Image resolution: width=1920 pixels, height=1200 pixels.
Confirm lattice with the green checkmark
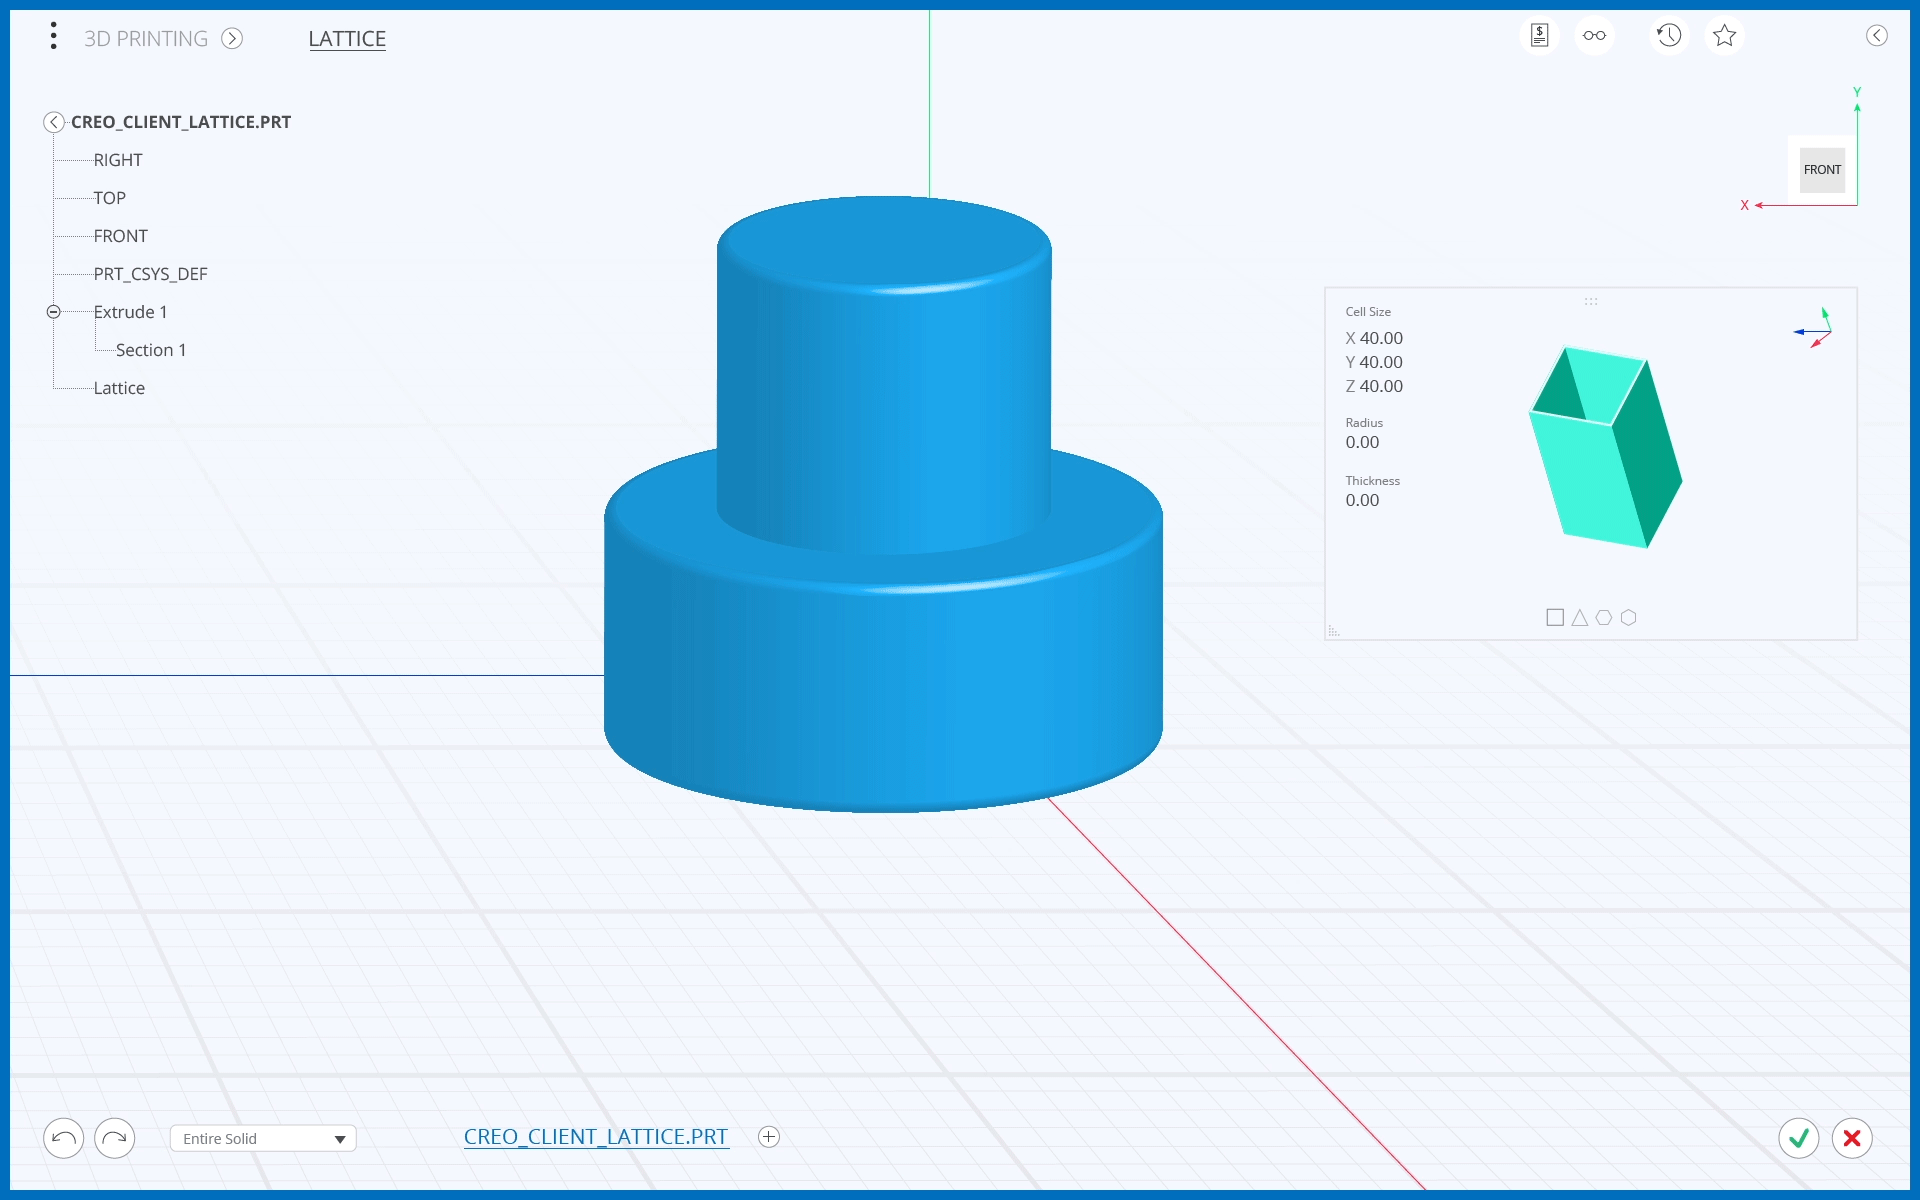pos(1798,1138)
